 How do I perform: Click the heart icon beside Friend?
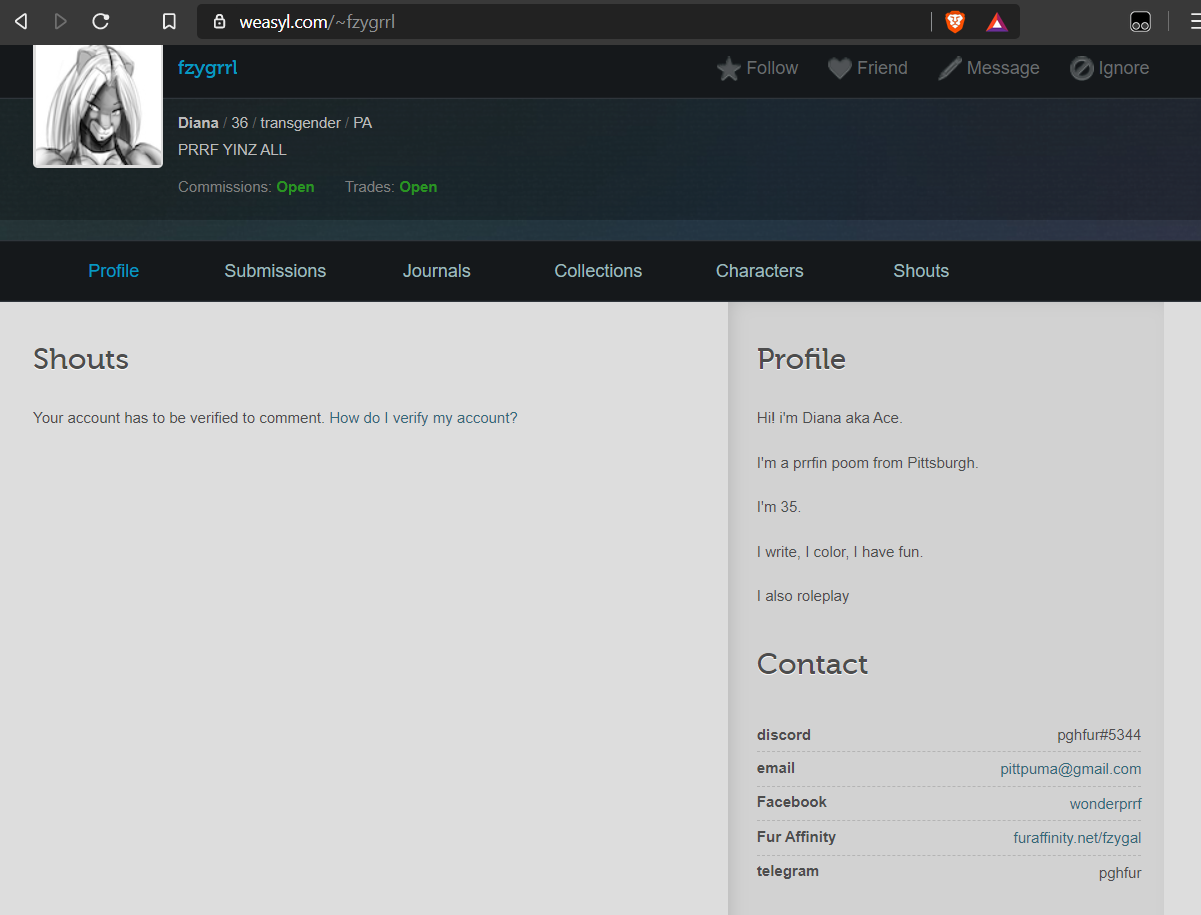pyautogui.click(x=840, y=69)
